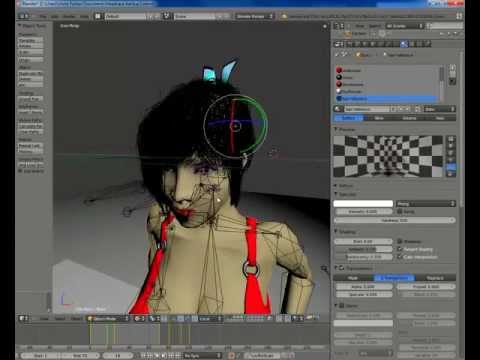Image resolution: width=480 pixels, height=360 pixels.
Task: Open the Scene properties tab icon
Action: coord(358,44)
